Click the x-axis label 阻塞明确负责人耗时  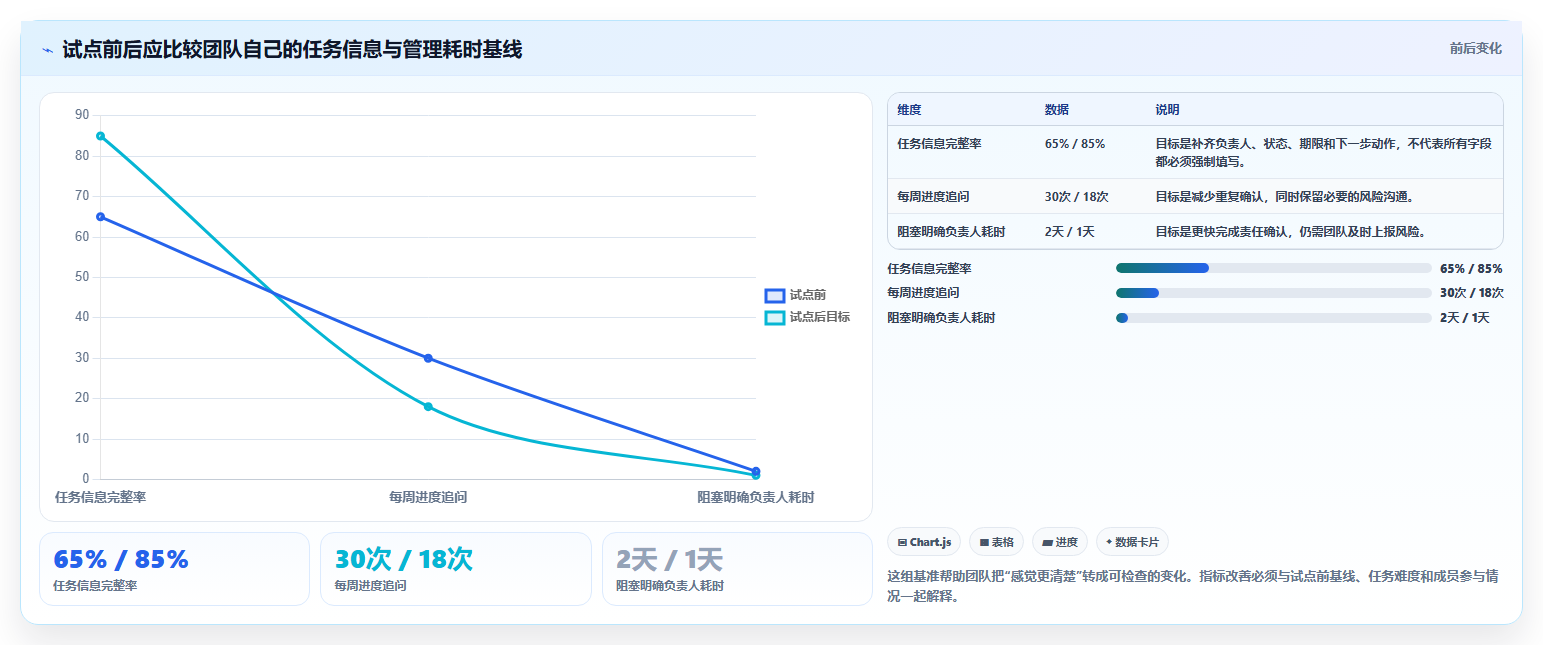(756, 497)
